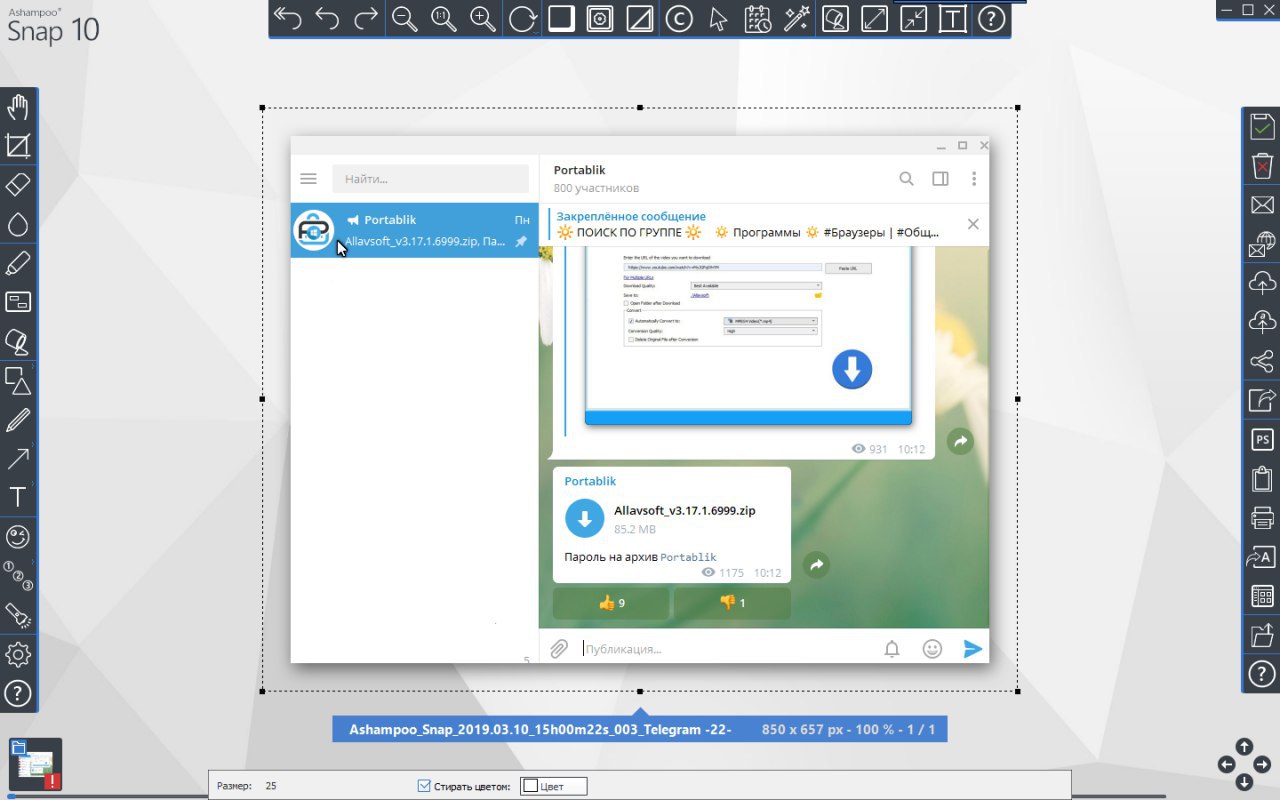Click the arrow-to-A export icon
The height and width of the screenshot is (800, 1280).
point(1262,556)
